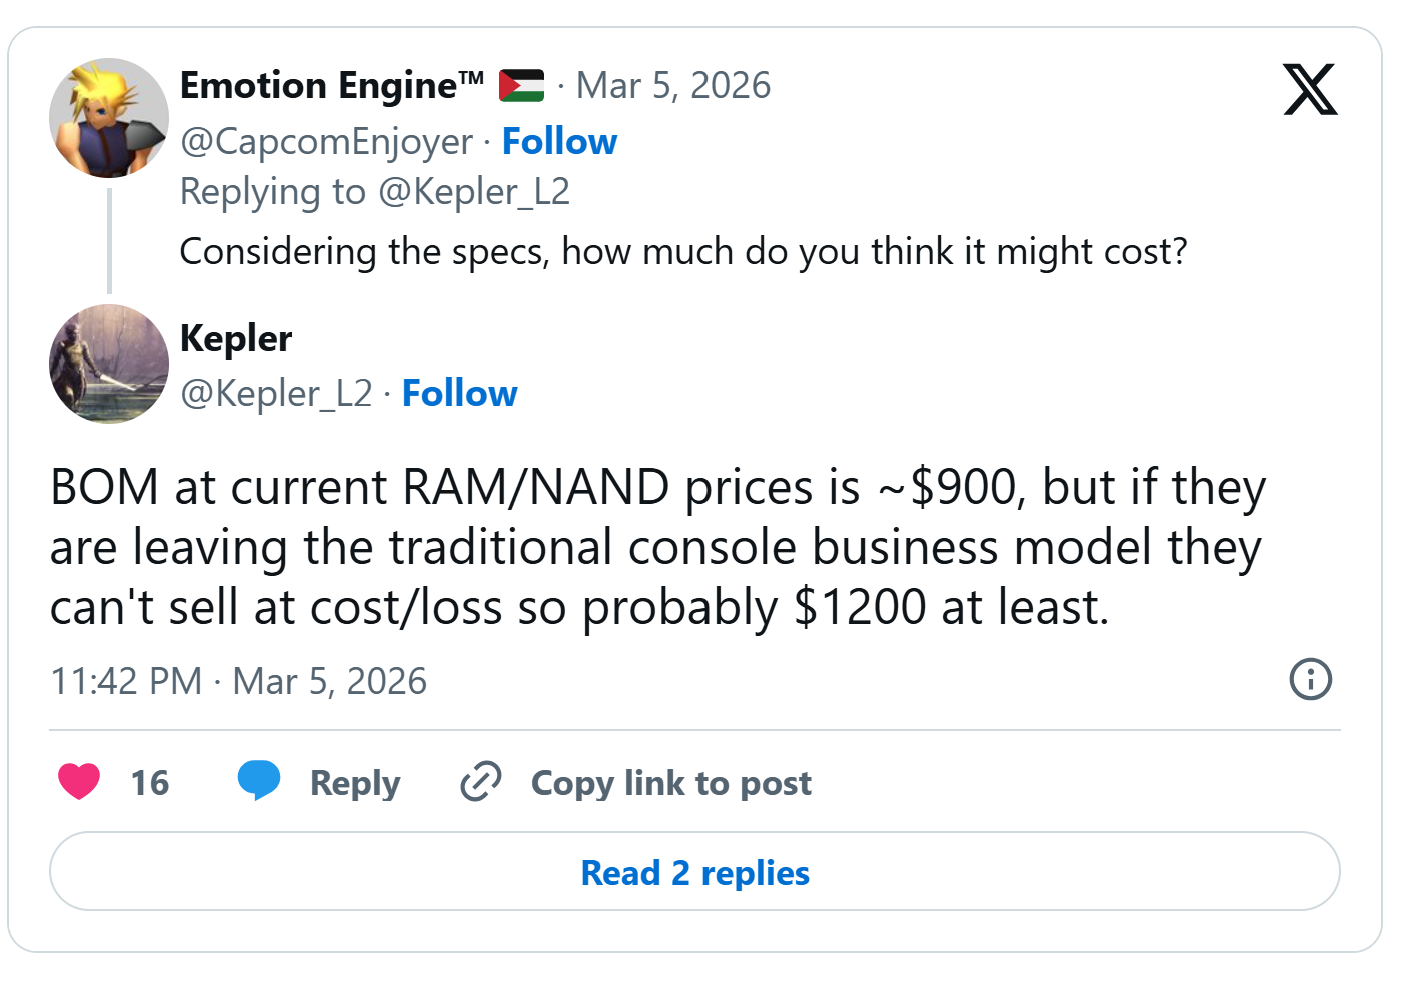Screen dimensions: 1408x984
Task: Click the 16 likes count
Action: pos(150,783)
